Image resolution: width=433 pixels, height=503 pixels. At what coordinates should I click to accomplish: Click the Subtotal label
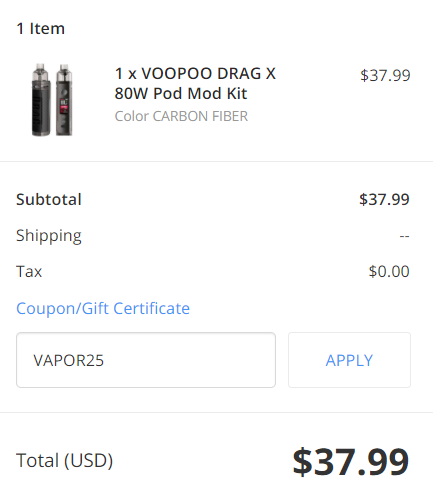[x=49, y=199]
